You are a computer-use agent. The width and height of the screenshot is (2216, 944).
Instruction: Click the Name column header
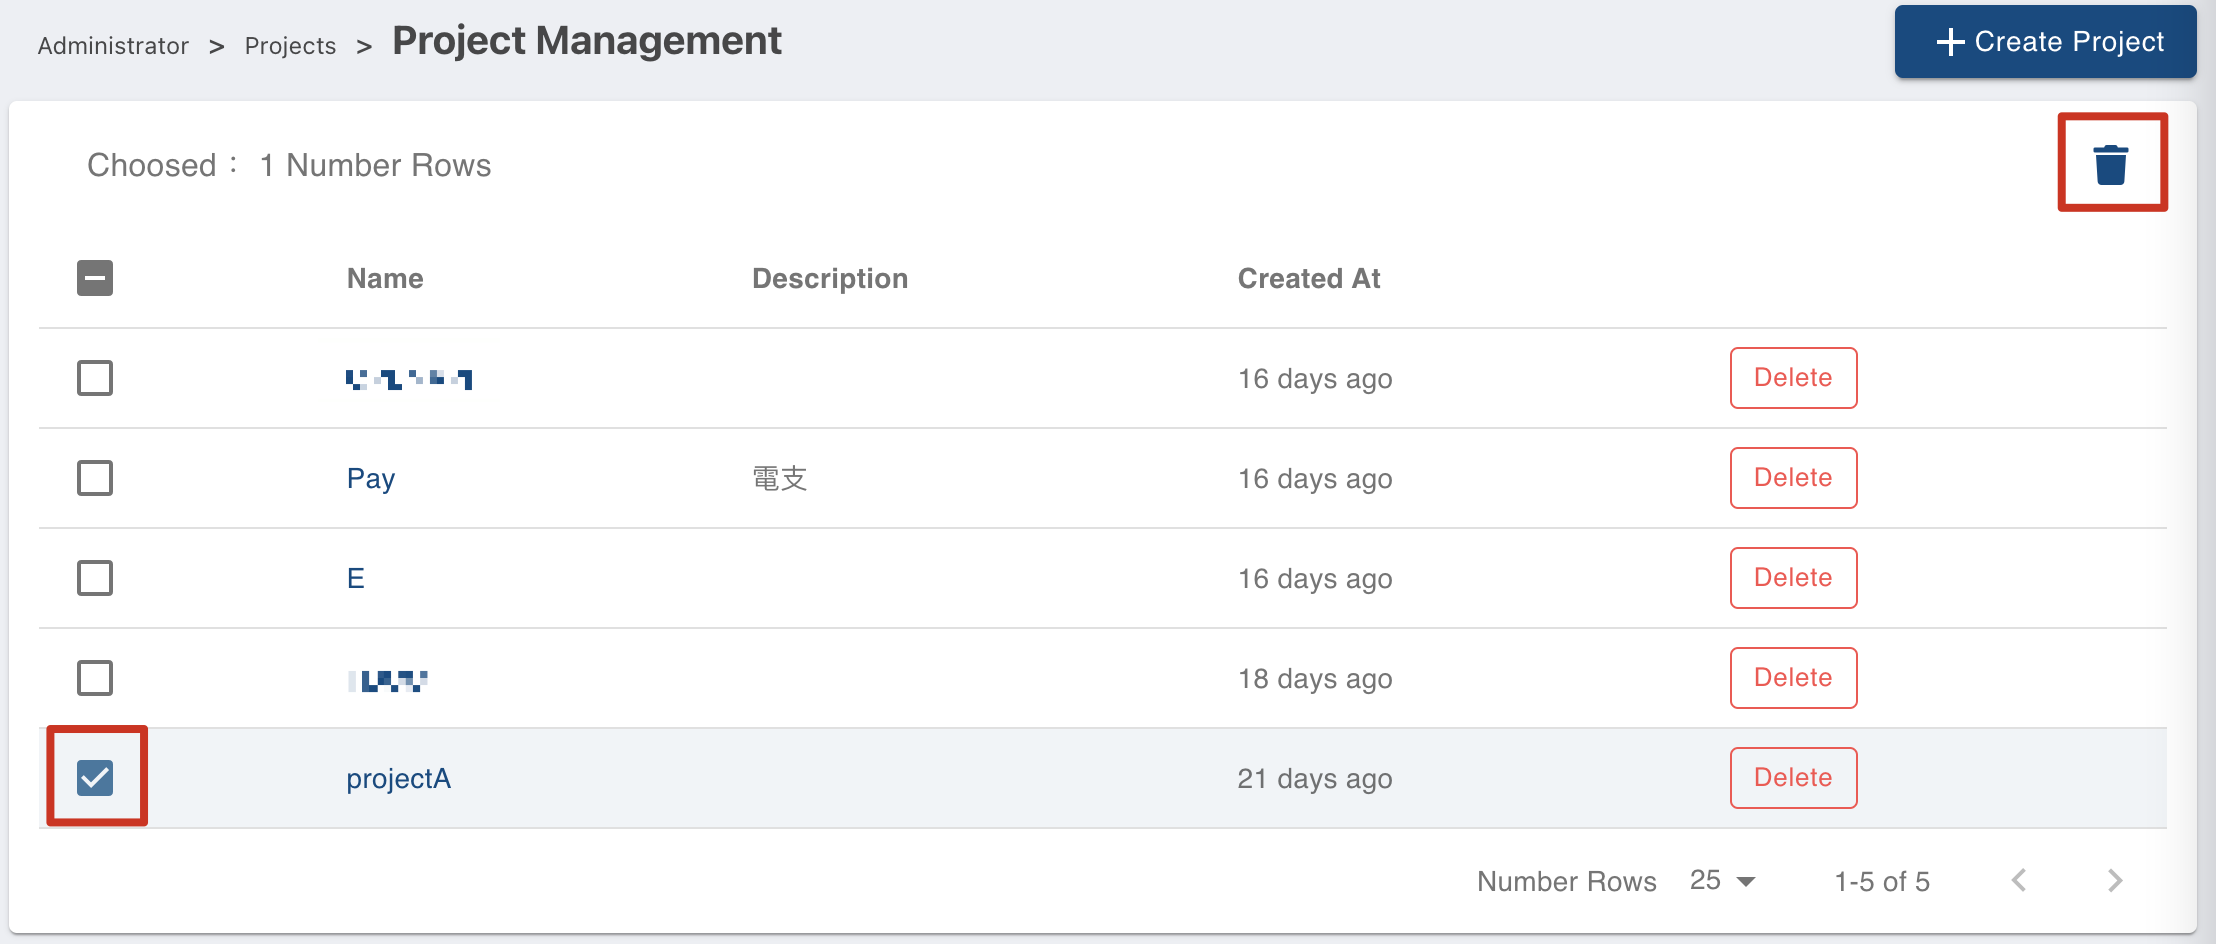[x=385, y=278]
